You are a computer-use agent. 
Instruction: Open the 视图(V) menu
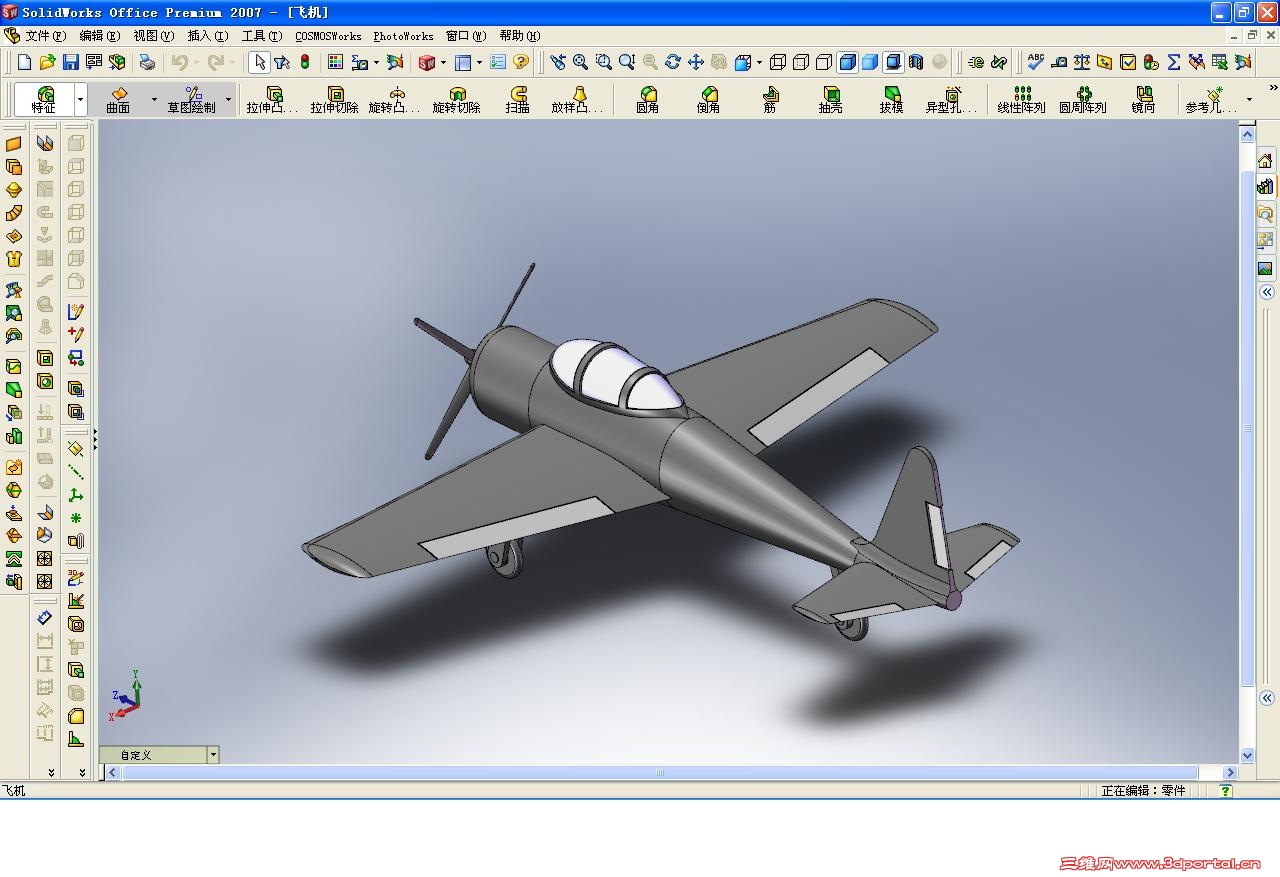tap(154, 36)
